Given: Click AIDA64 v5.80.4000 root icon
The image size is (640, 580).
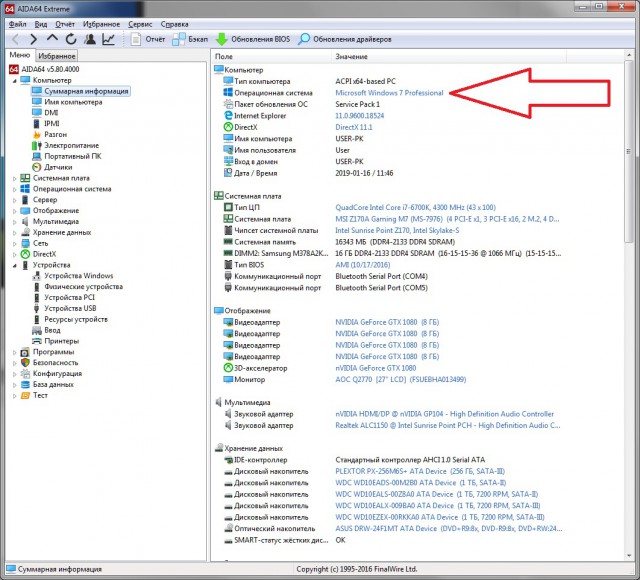Looking at the screenshot, I should [14, 69].
